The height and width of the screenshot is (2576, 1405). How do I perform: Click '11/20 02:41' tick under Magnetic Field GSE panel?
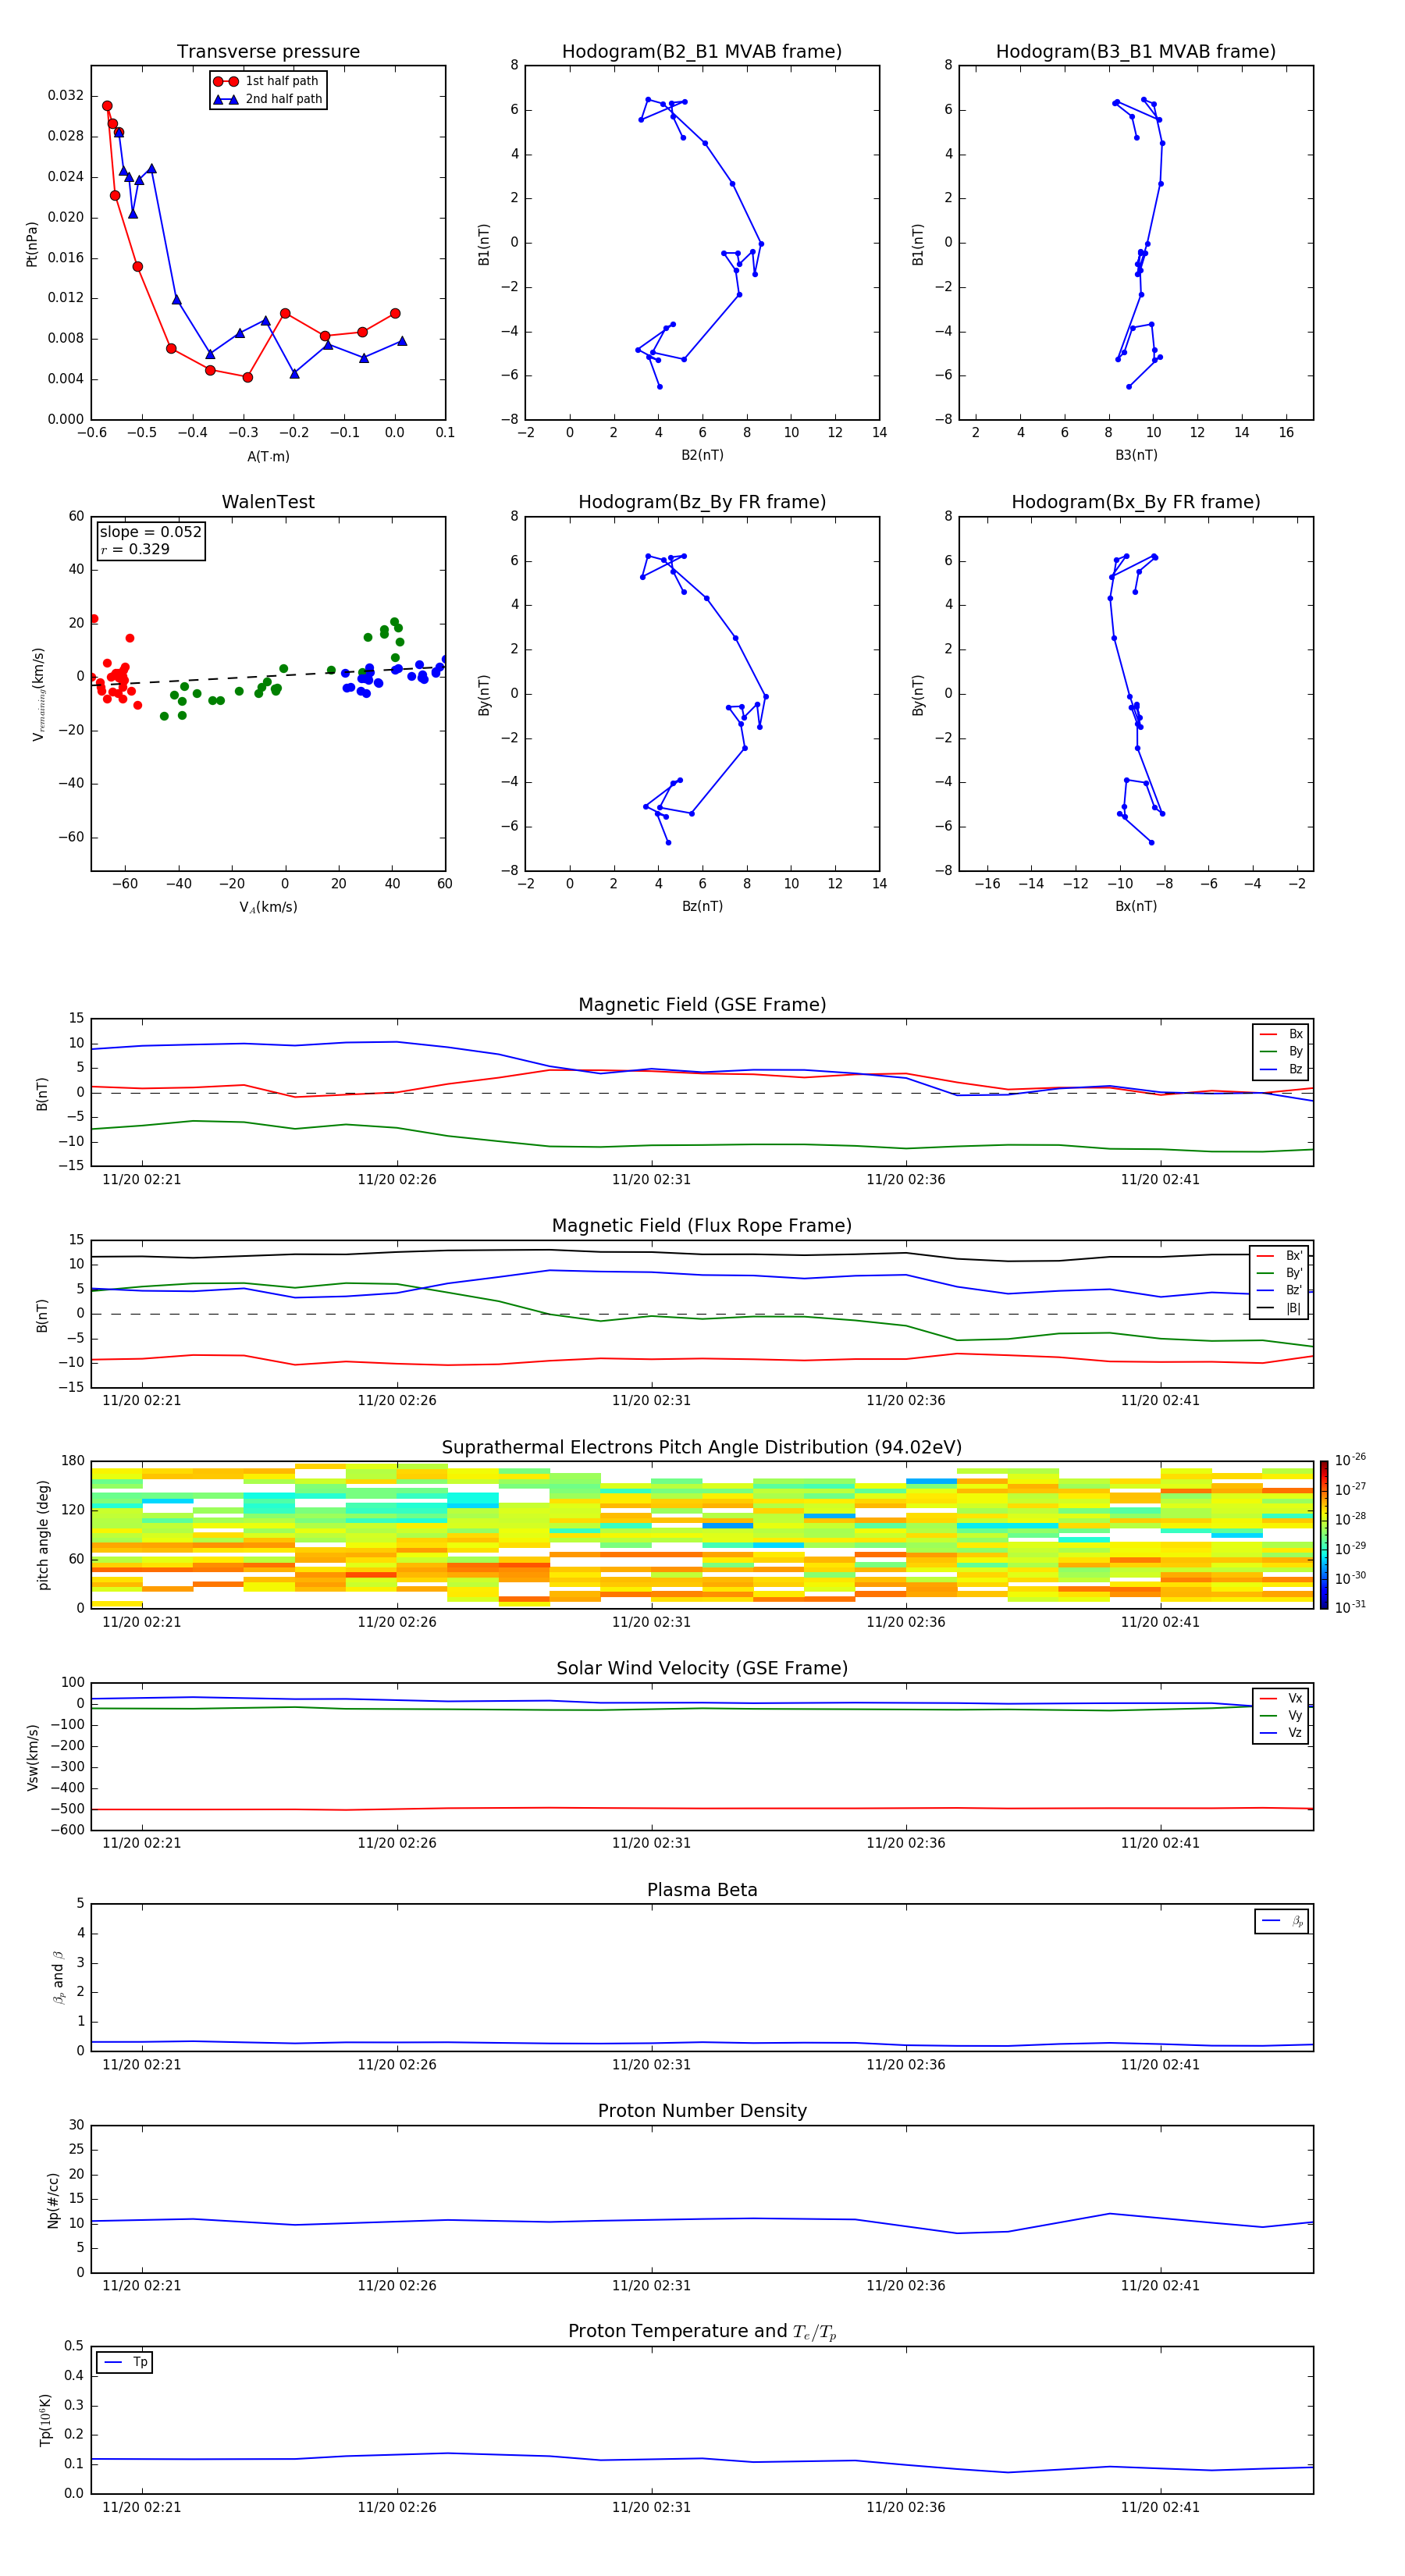1160,1180
